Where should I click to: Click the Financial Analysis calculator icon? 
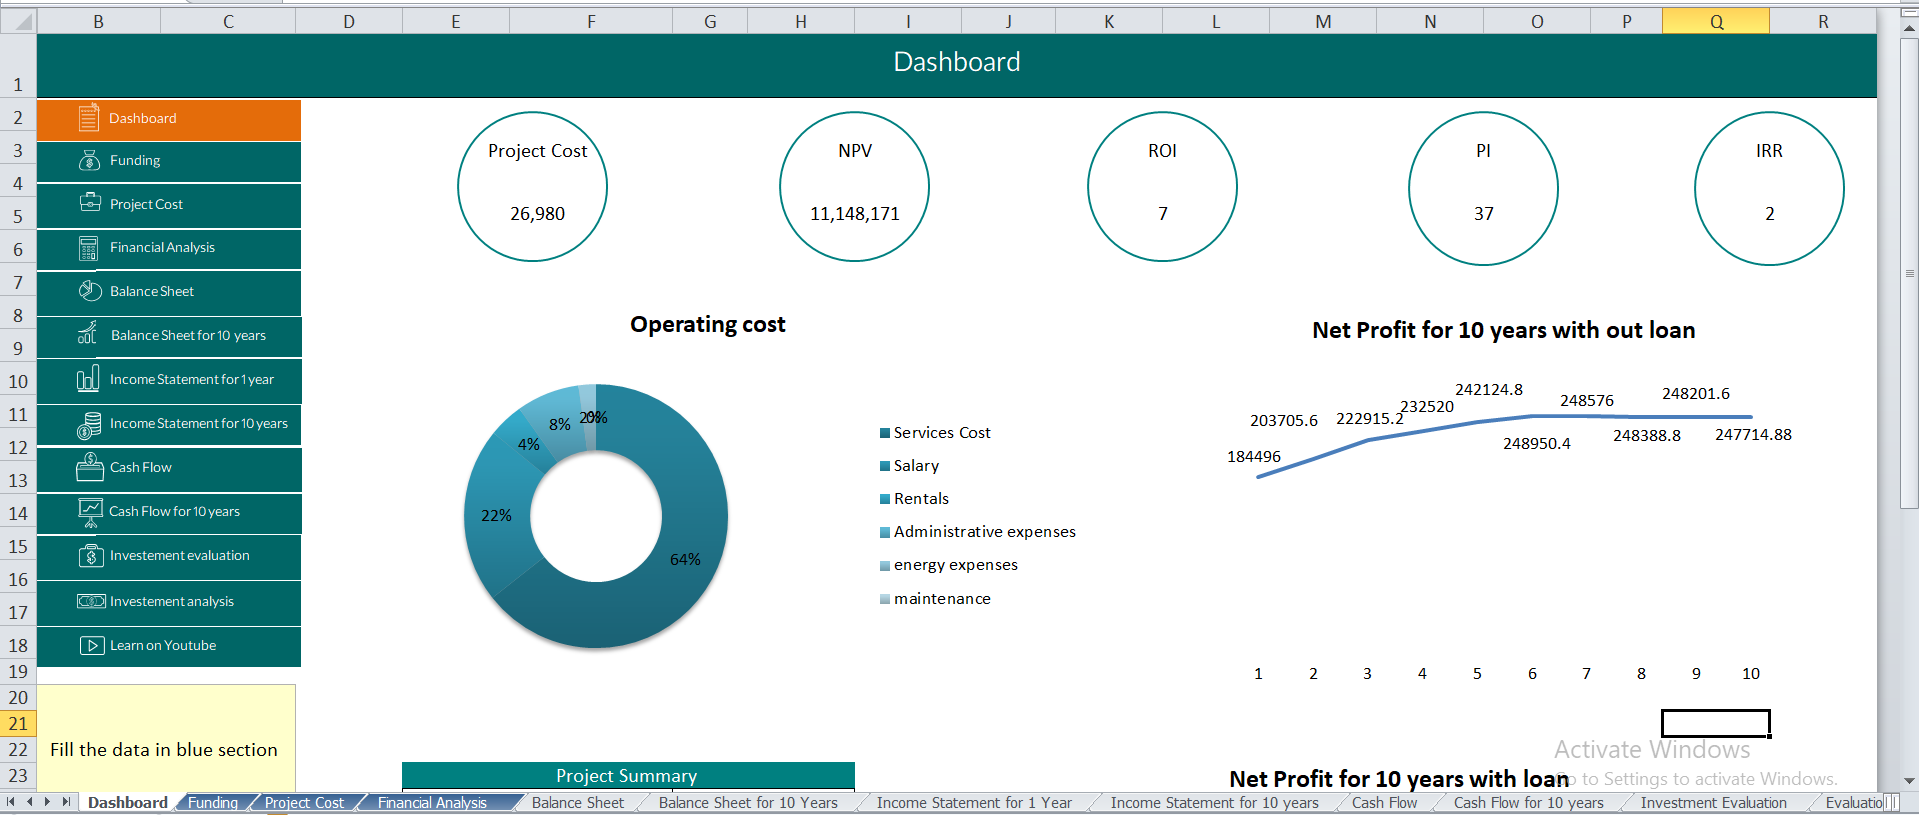[x=89, y=248]
